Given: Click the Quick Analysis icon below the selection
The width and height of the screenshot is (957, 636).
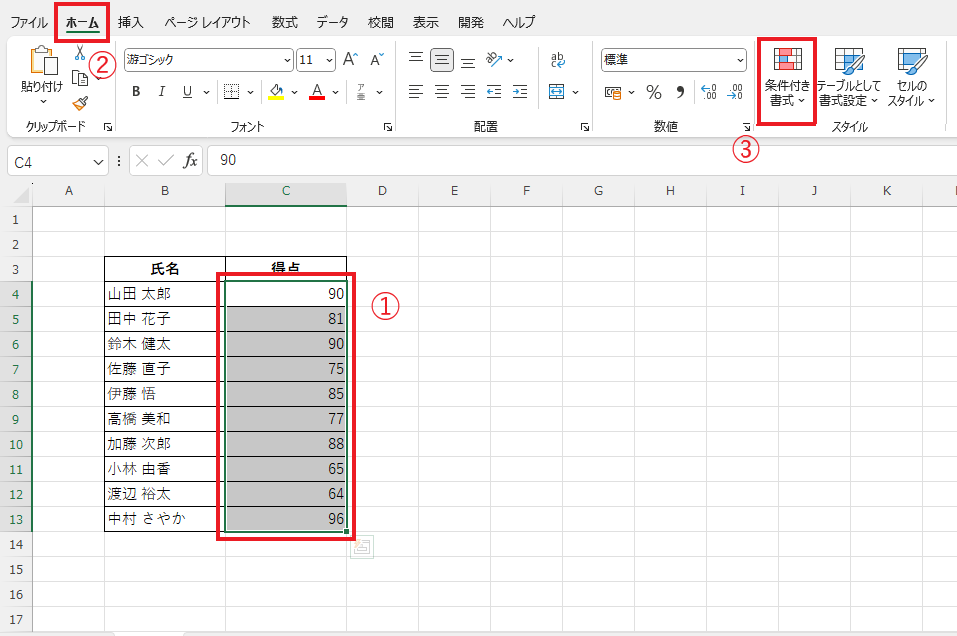Looking at the screenshot, I should click(x=362, y=546).
